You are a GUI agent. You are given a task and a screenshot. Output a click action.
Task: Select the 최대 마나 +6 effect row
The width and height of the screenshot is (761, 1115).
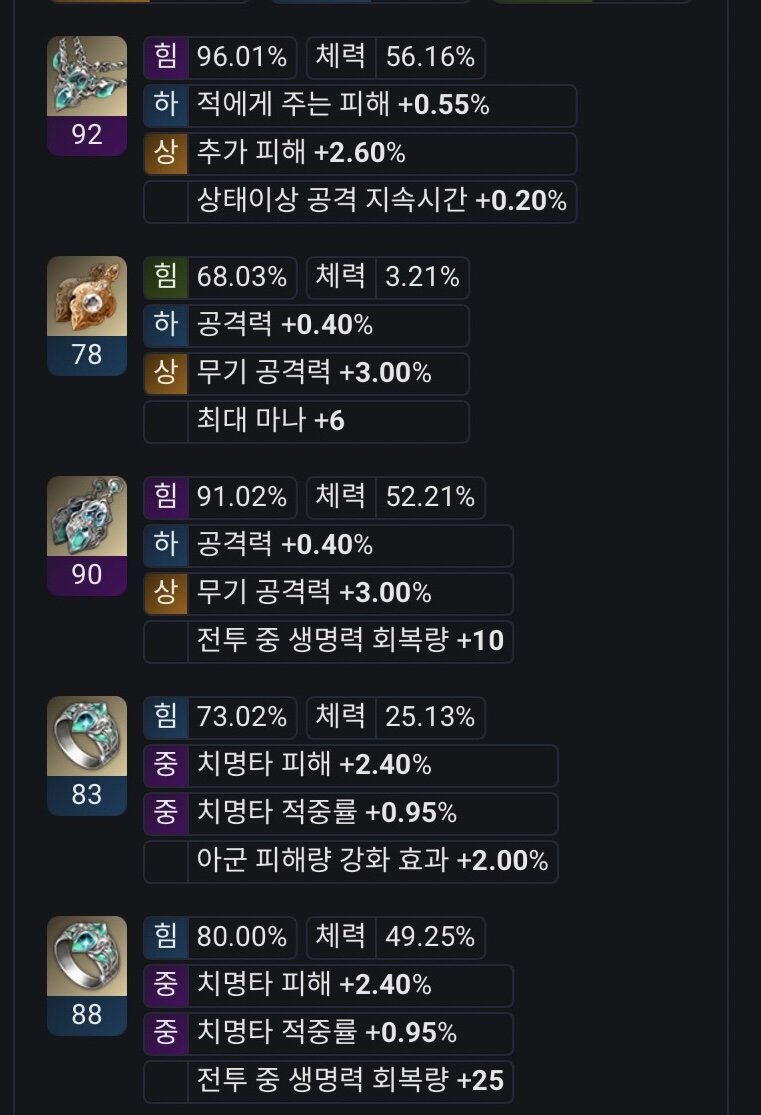coord(307,421)
